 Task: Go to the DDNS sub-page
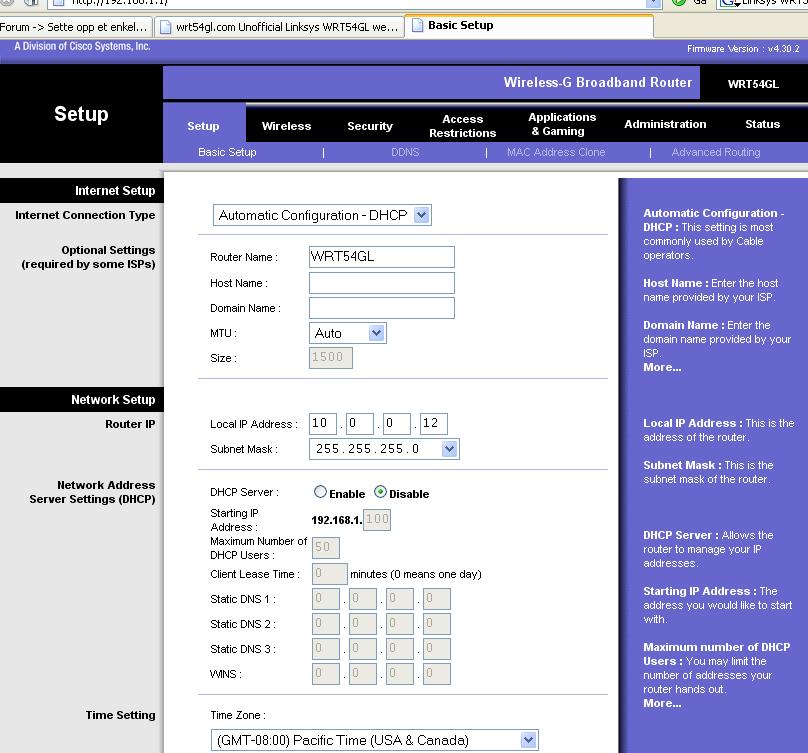tap(405, 152)
